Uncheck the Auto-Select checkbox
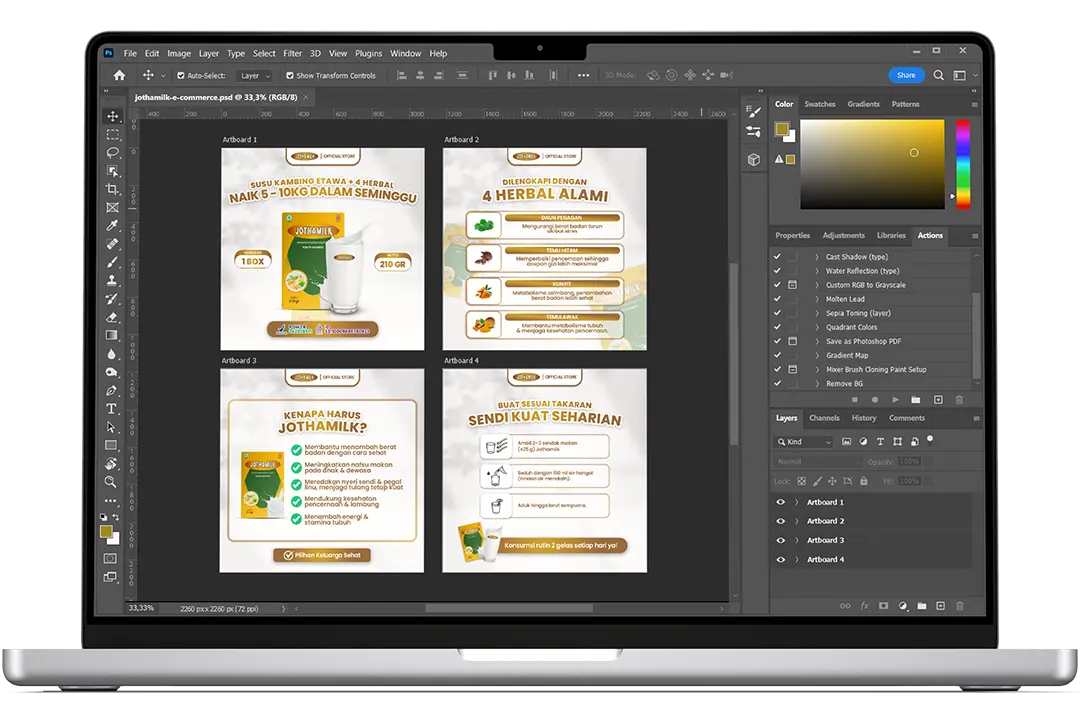 pyautogui.click(x=181, y=76)
